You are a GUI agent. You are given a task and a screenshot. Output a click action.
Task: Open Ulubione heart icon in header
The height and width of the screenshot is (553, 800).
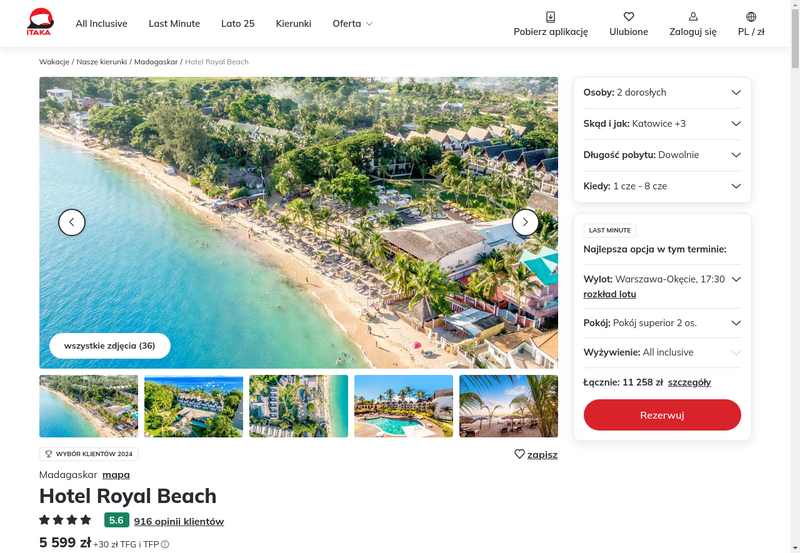629,17
